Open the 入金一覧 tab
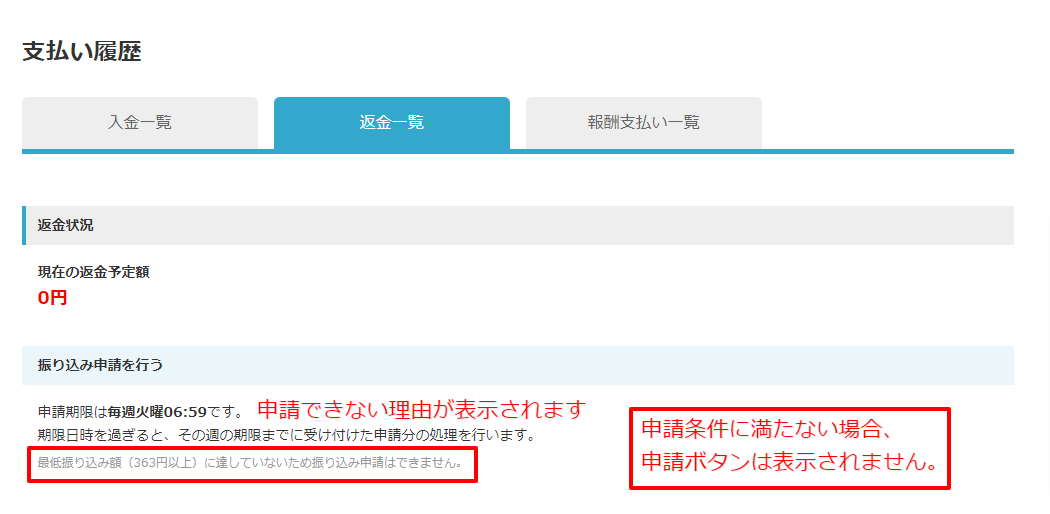Image resolution: width=1050 pixels, height=514 pixels. tap(140, 123)
